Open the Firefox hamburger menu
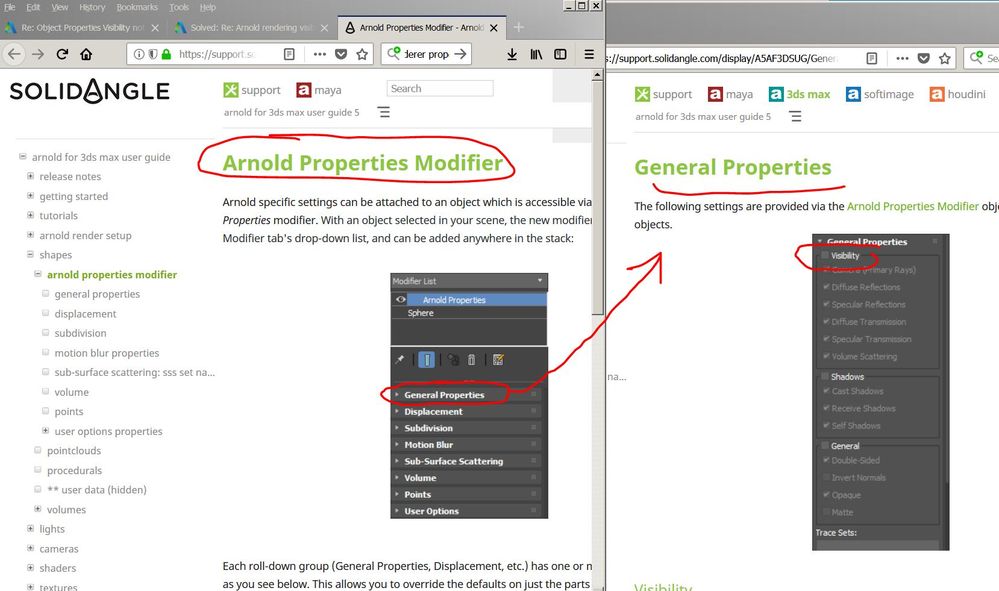Viewport: 999px width, 591px height. point(589,54)
